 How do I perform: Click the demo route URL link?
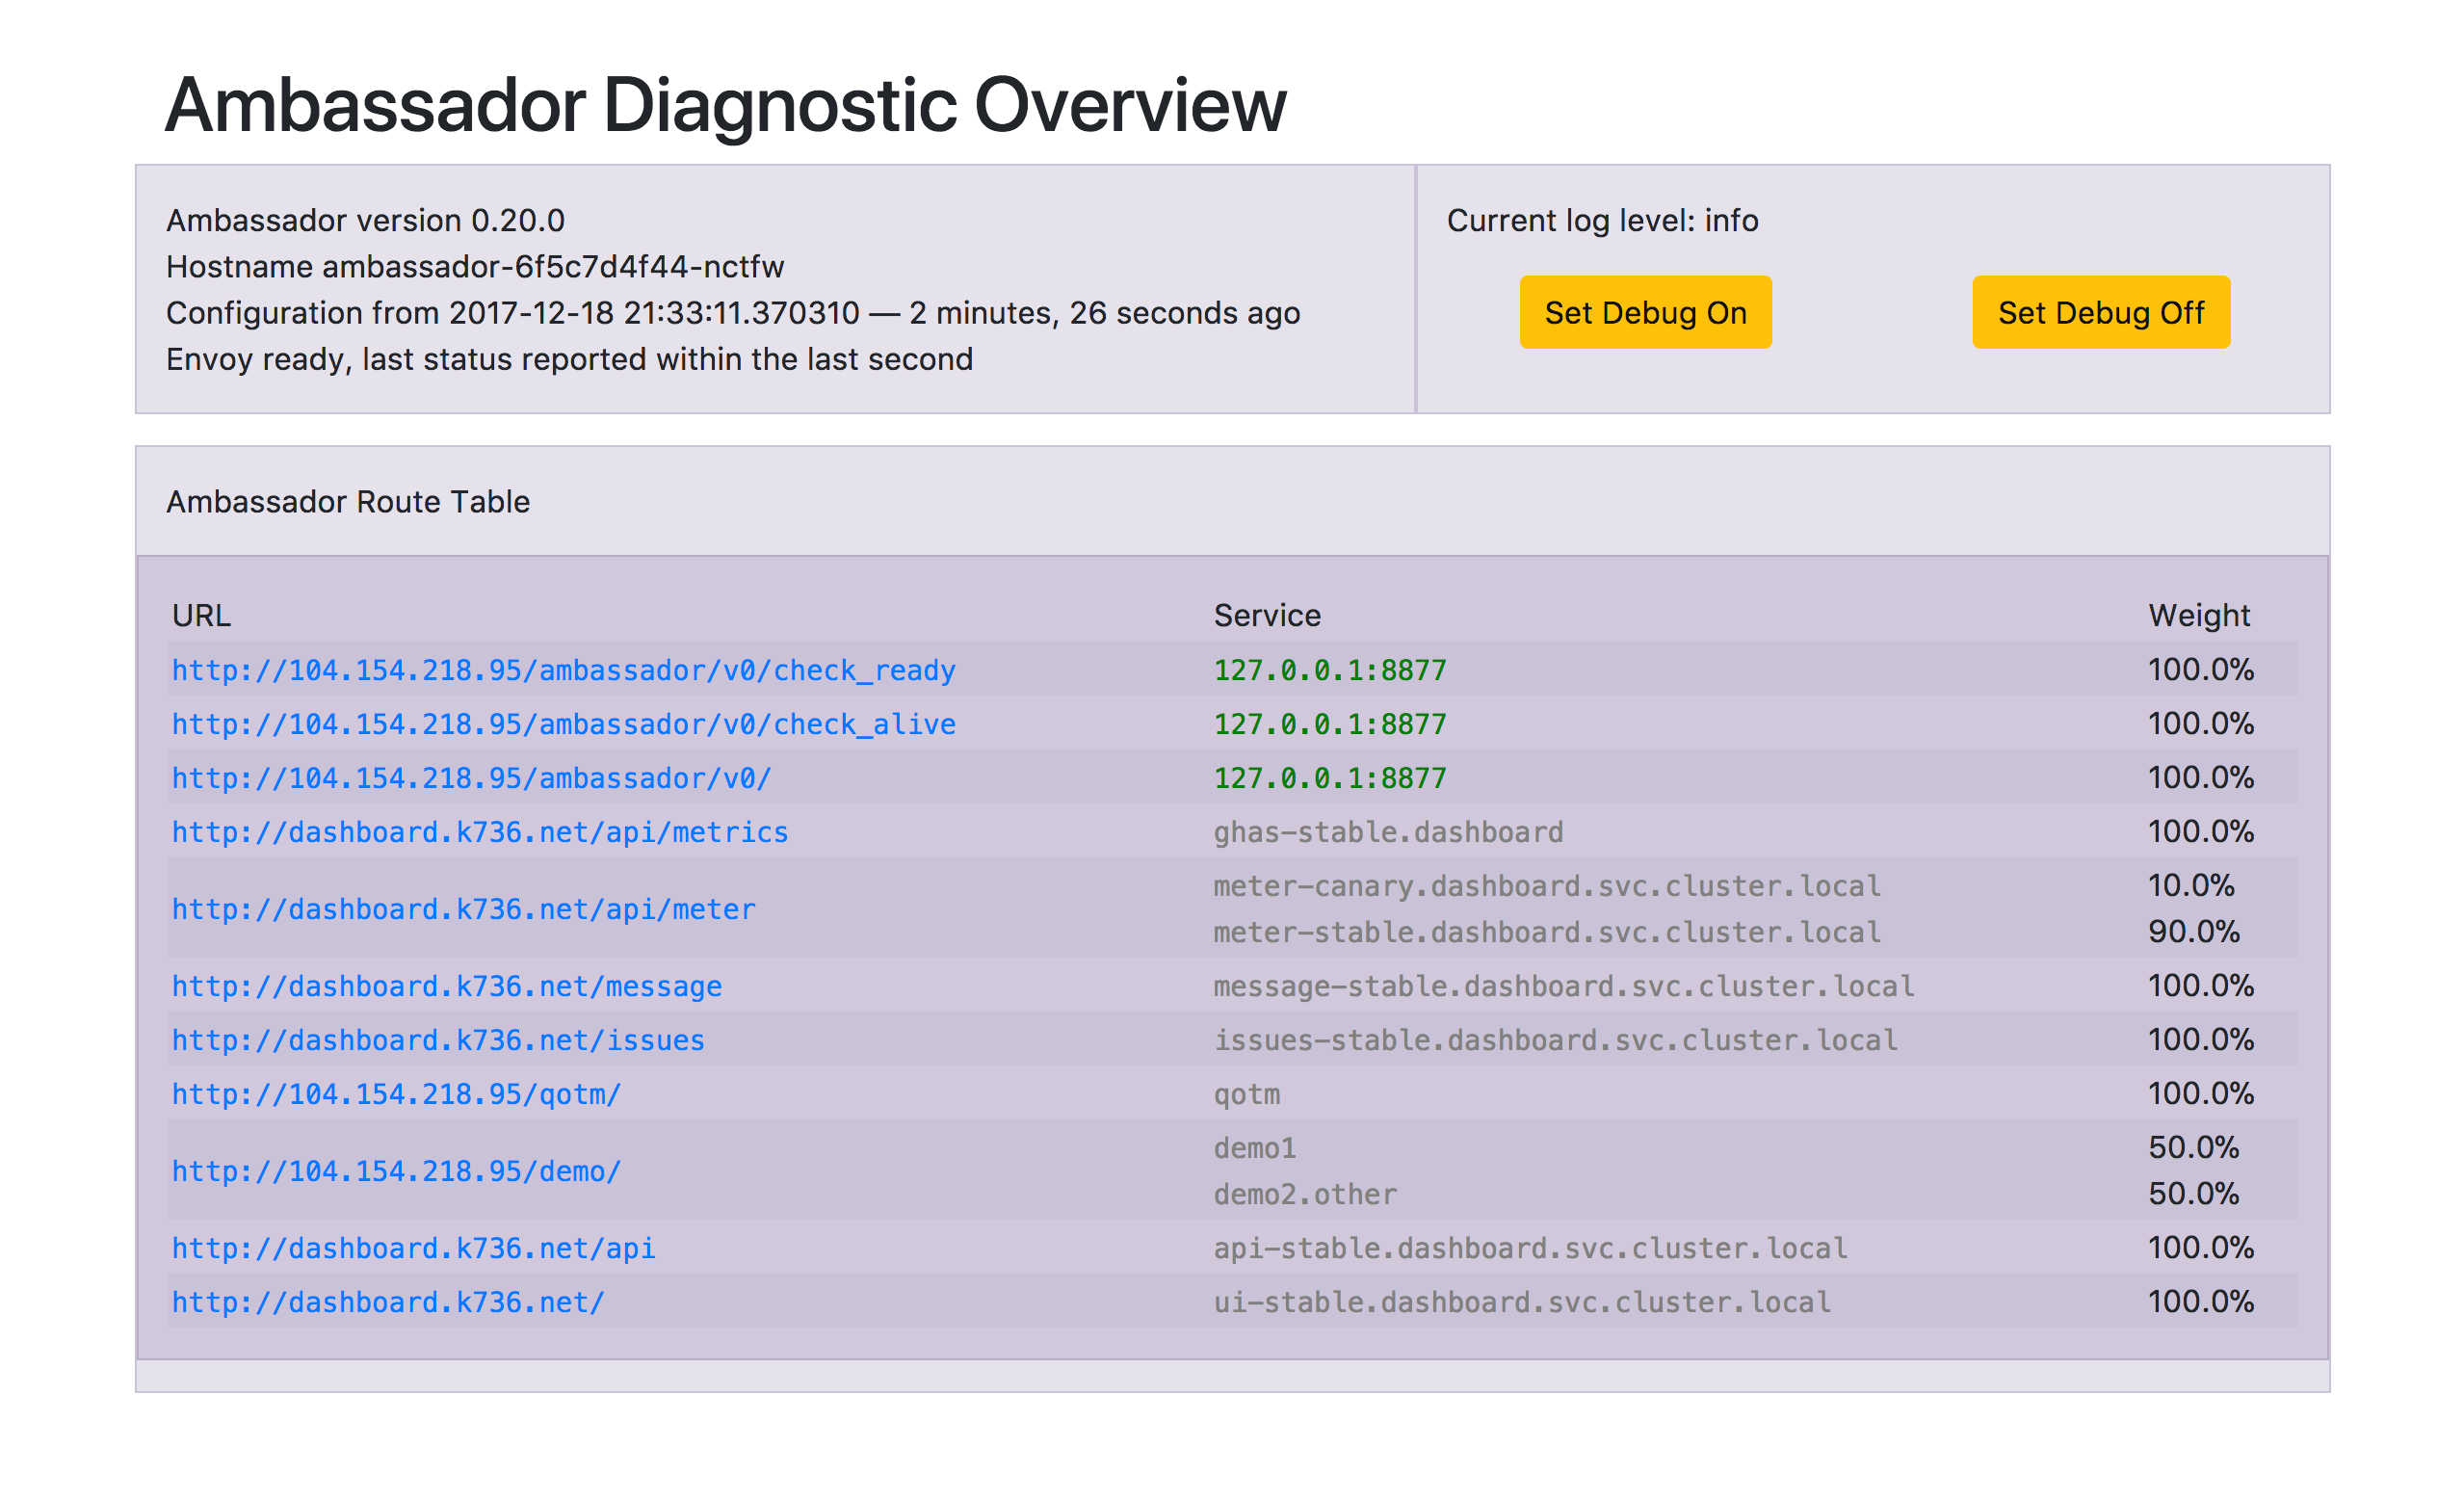click(396, 1171)
